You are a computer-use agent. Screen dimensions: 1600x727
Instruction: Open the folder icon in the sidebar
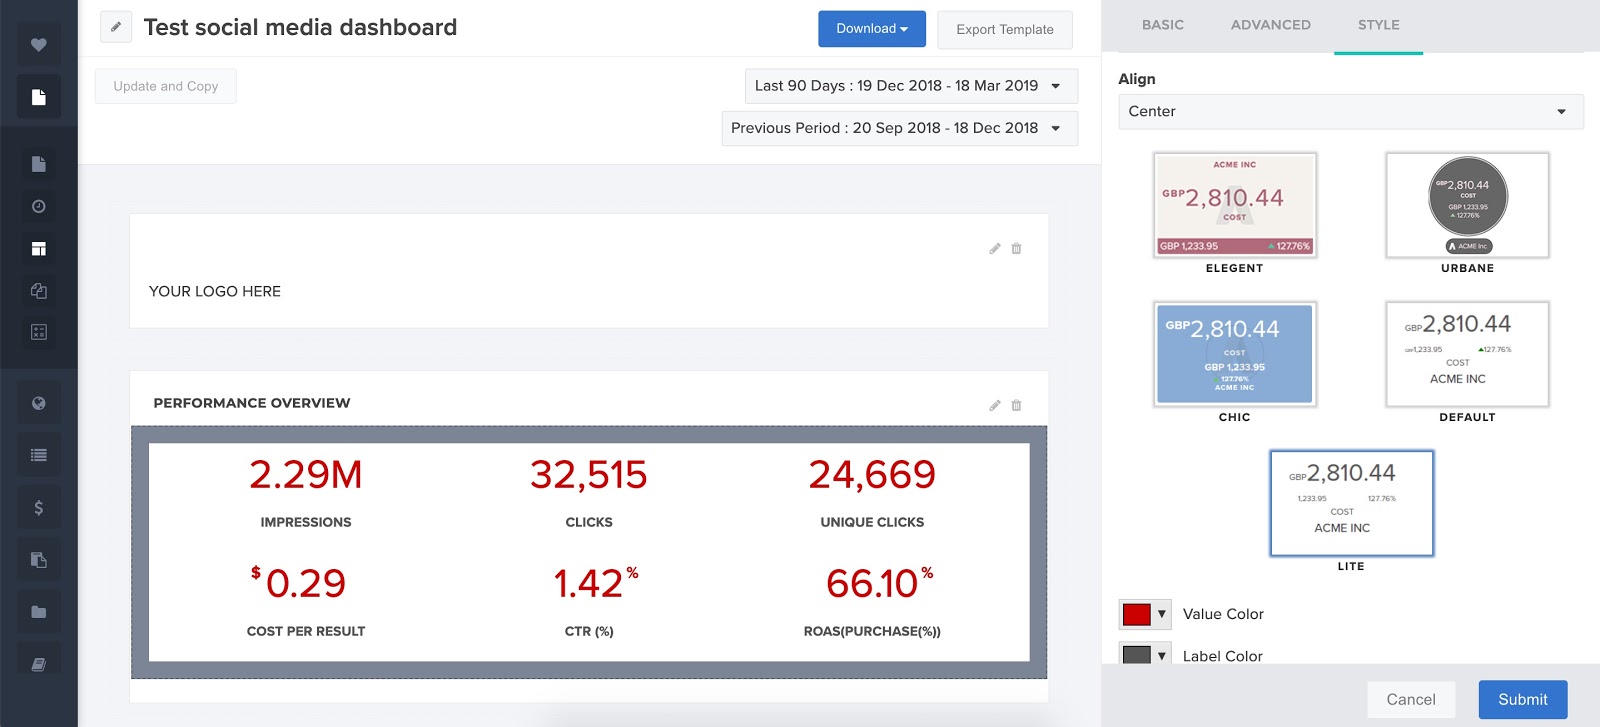[38, 611]
